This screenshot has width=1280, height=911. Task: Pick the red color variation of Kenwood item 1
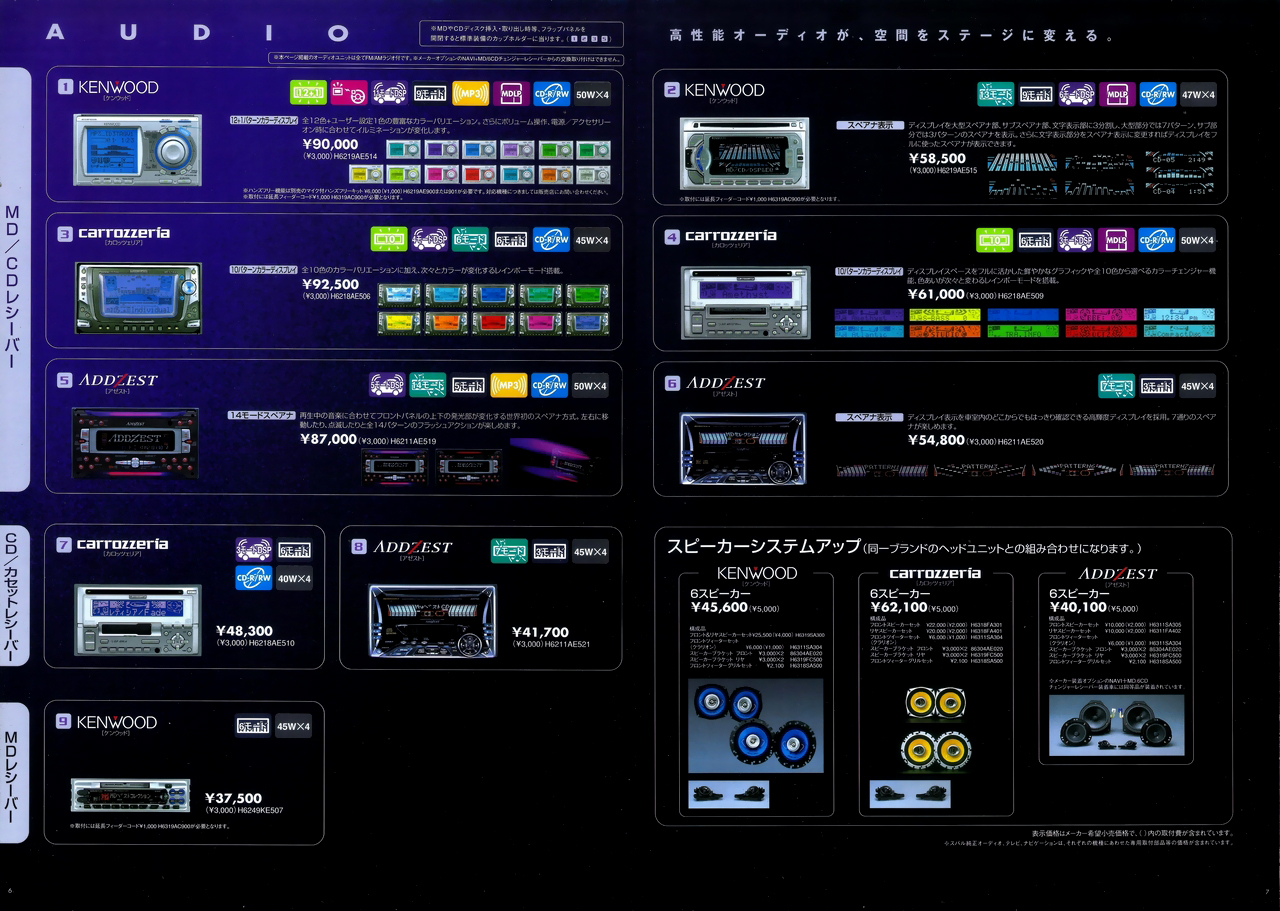coord(480,175)
